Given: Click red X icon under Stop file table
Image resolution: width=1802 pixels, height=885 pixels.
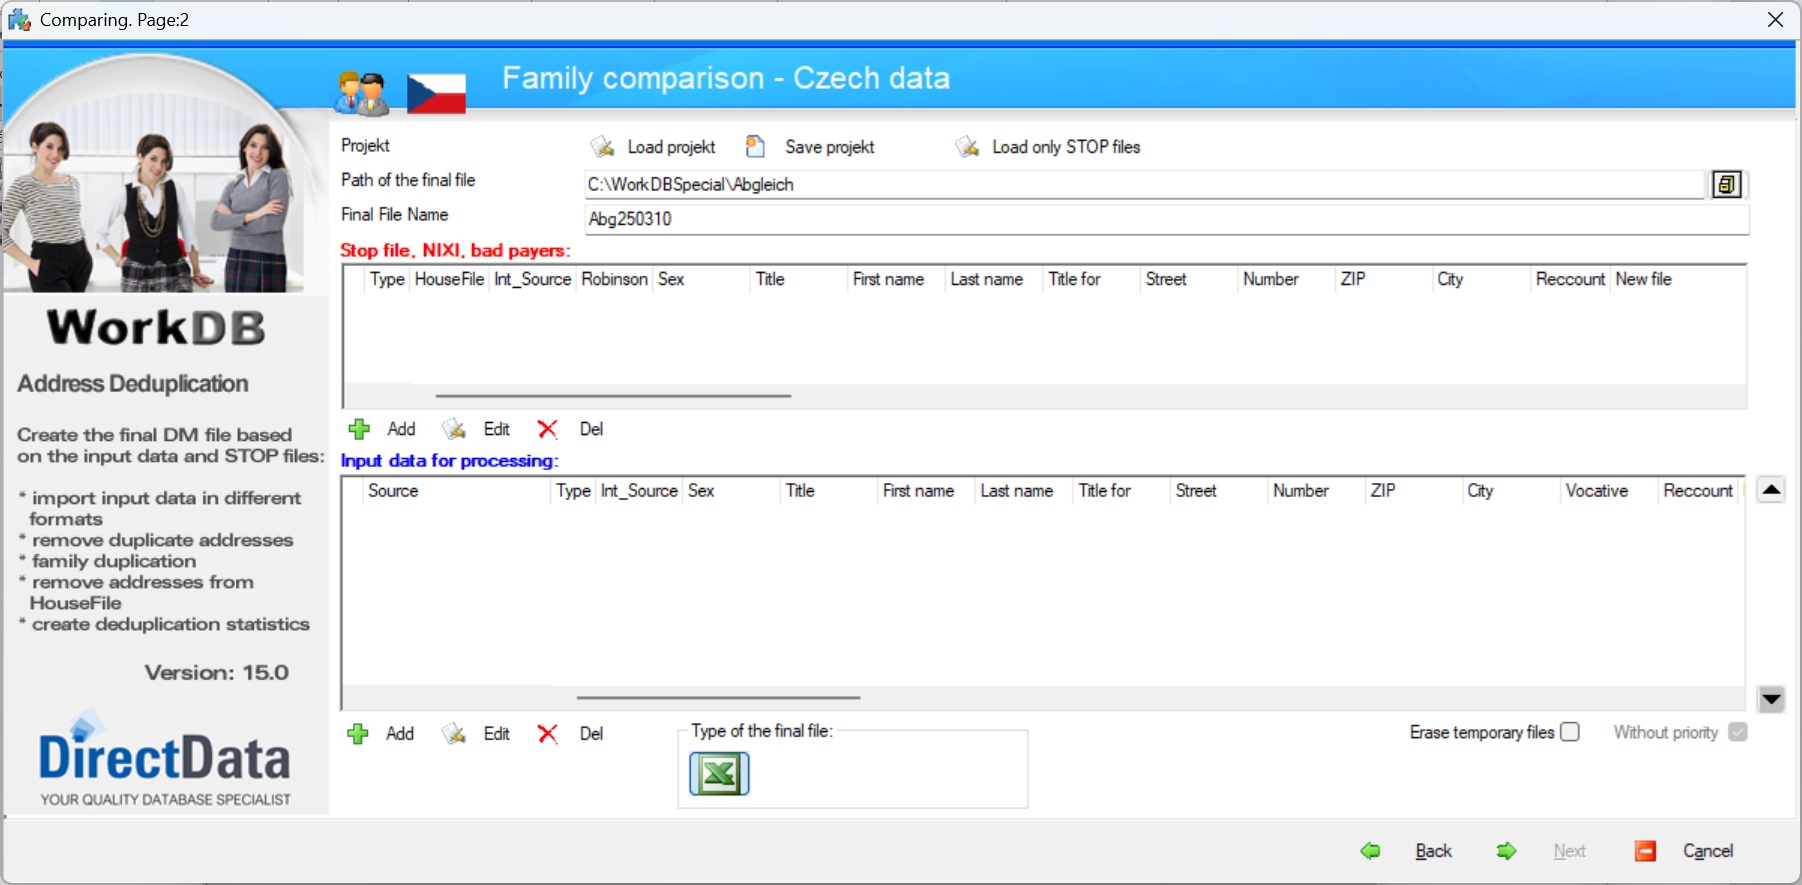Looking at the screenshot, I should tap(547, 429).
